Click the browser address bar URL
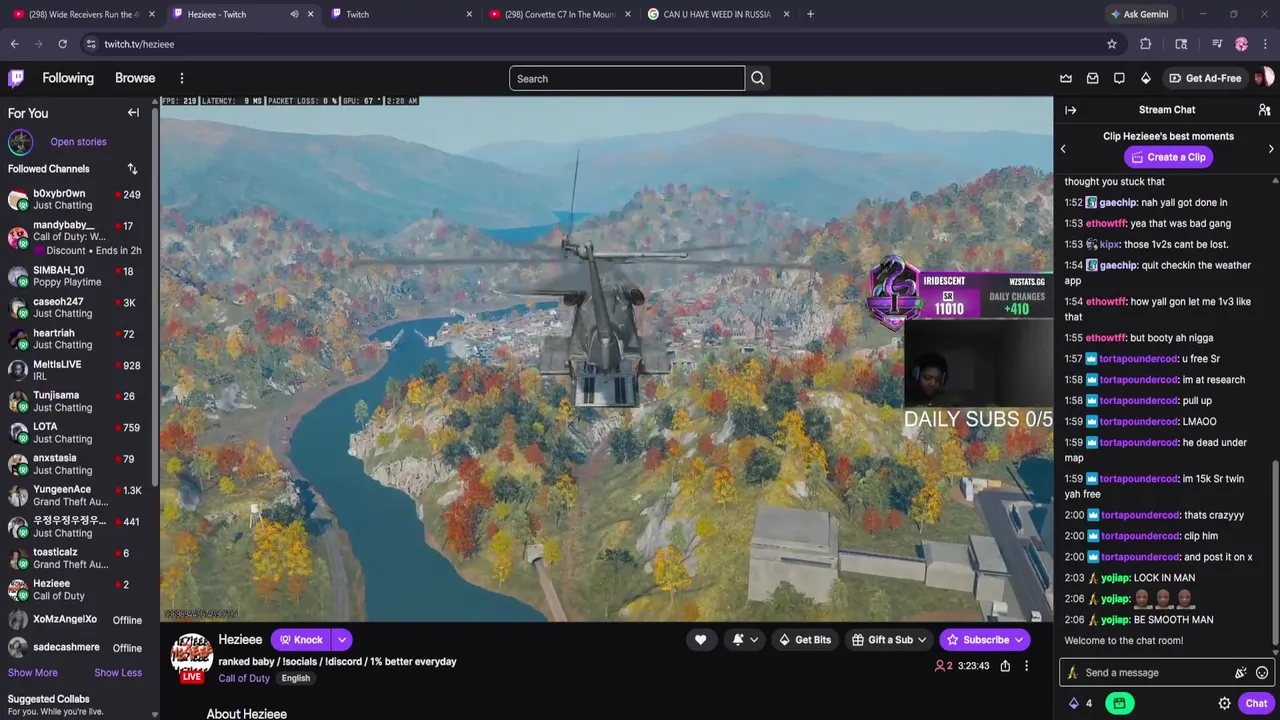The image size is (1280, 720). tap(139, 44)
